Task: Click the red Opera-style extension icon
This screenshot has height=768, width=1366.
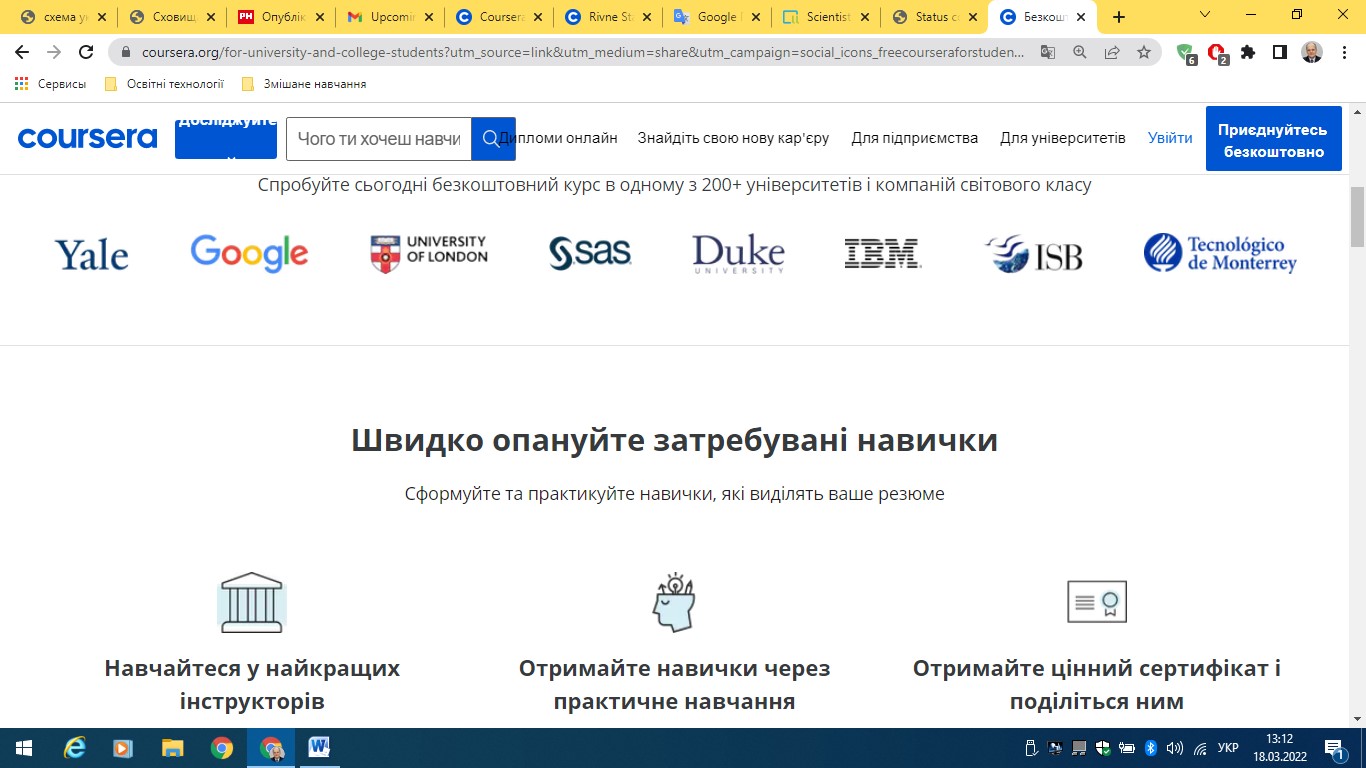Action: tap(1217, 54)
